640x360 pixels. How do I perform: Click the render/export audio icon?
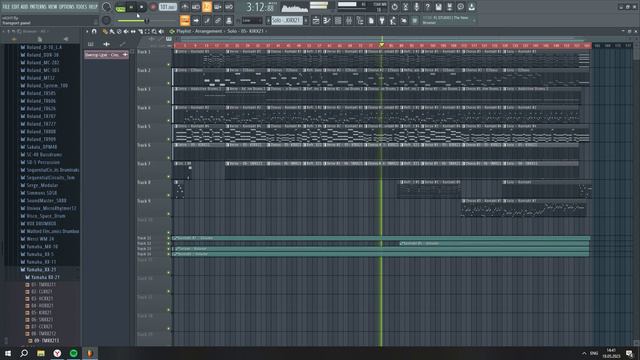[x=449, y=7]
